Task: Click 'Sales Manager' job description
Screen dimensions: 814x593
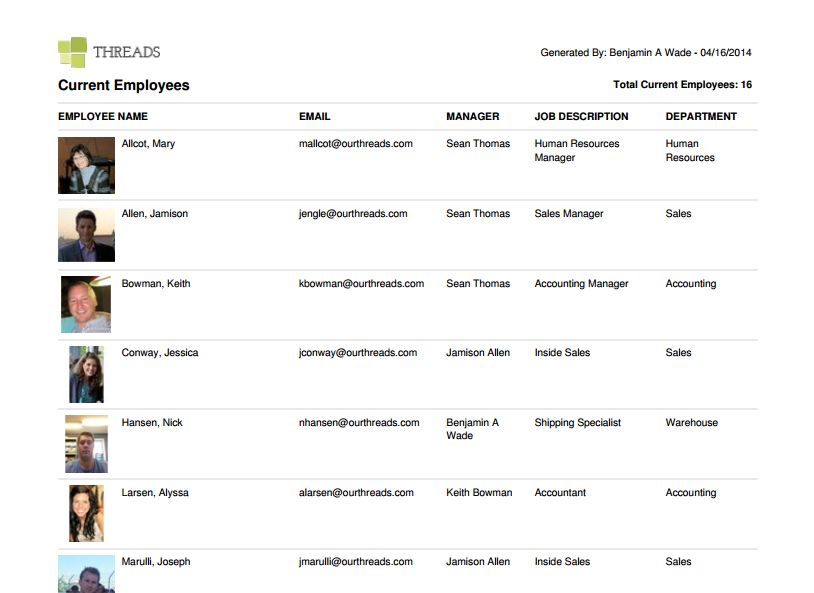Action: pyautogui.click(x=569, y=213)
